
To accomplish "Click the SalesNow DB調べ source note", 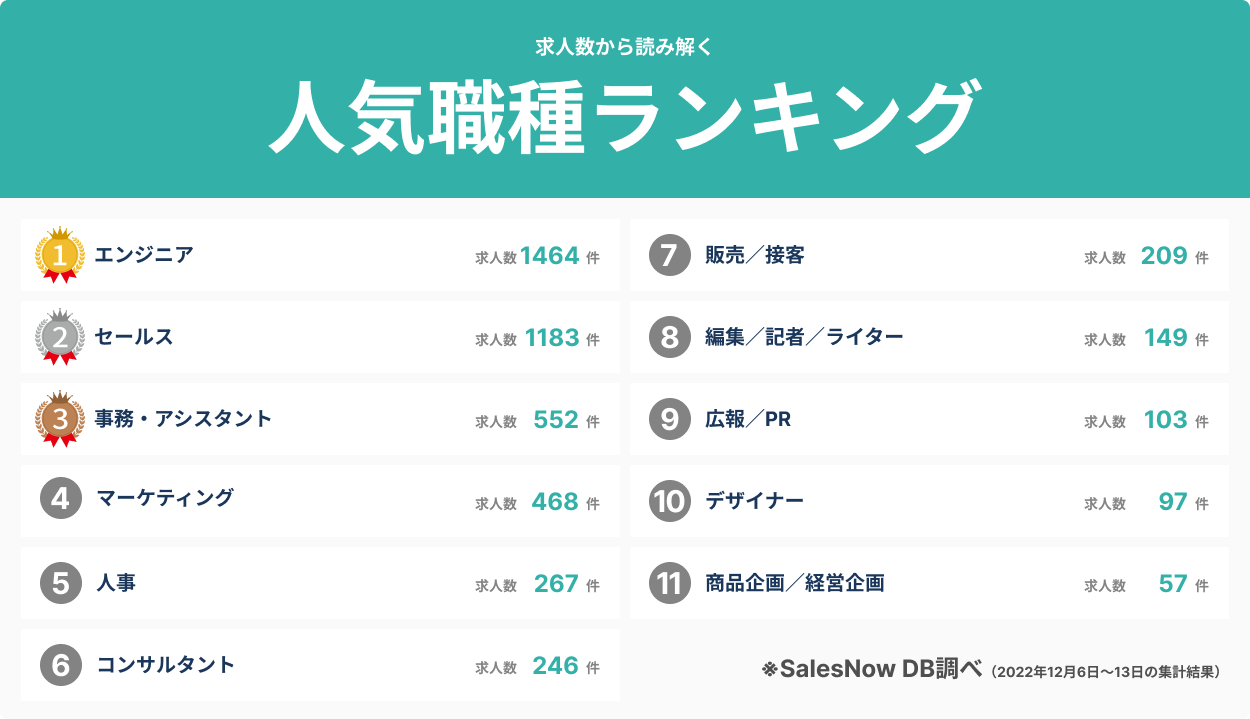I will pyautogui.click(x=871, y=669).
